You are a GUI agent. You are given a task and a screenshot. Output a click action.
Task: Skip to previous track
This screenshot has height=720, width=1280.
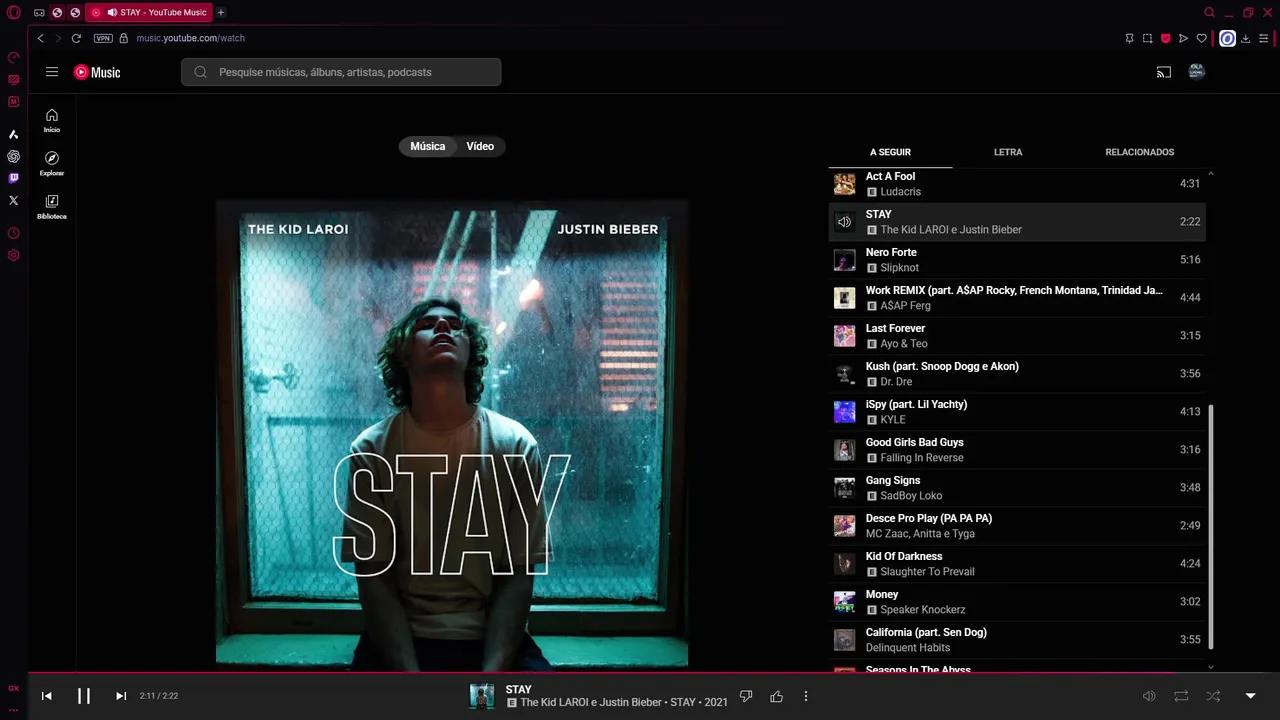(46, 696)
